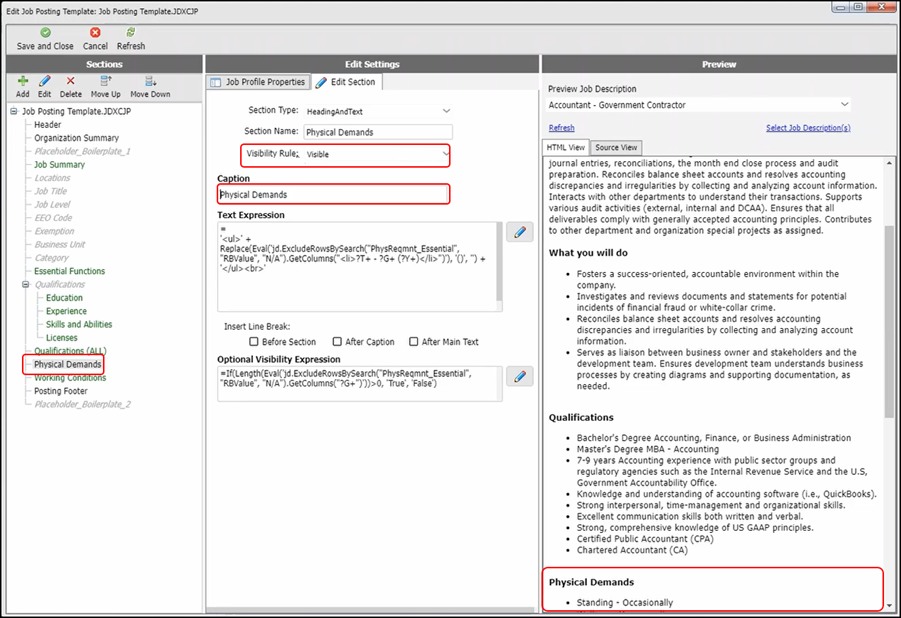Open the Section Type dropdown

tap(446, 110)
